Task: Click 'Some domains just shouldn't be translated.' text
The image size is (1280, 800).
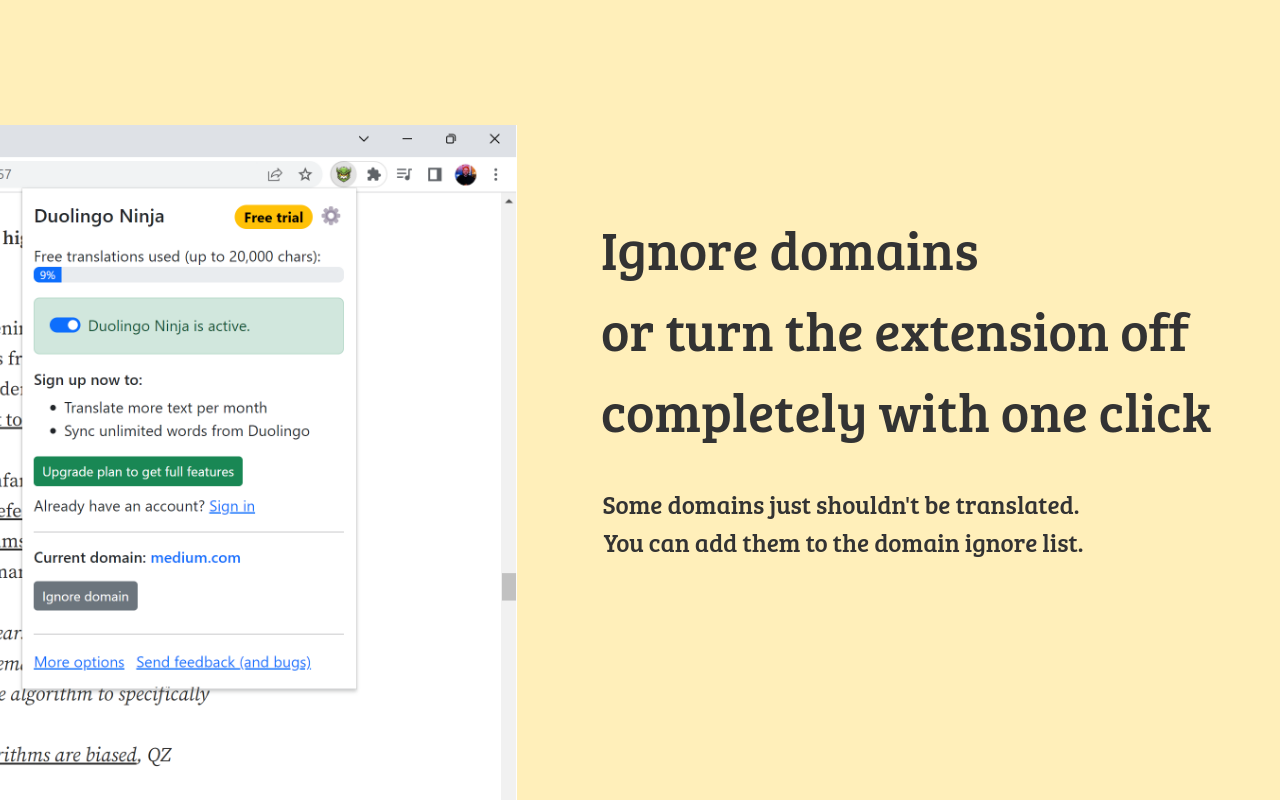Action: click(x=841, y=505)
